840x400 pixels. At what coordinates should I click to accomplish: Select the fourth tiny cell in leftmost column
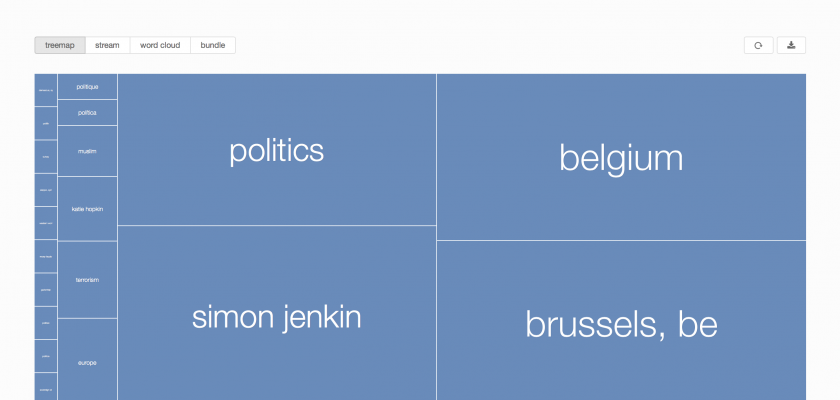click(x=46, y=190)
